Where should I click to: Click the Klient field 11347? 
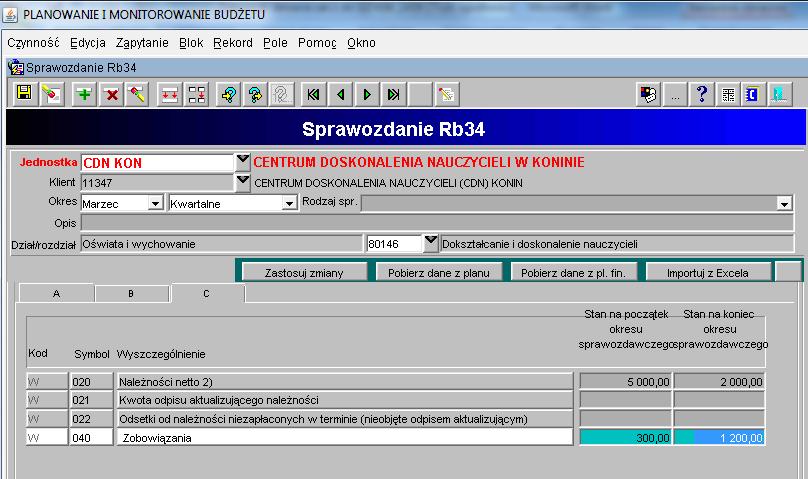coord(157,182)
